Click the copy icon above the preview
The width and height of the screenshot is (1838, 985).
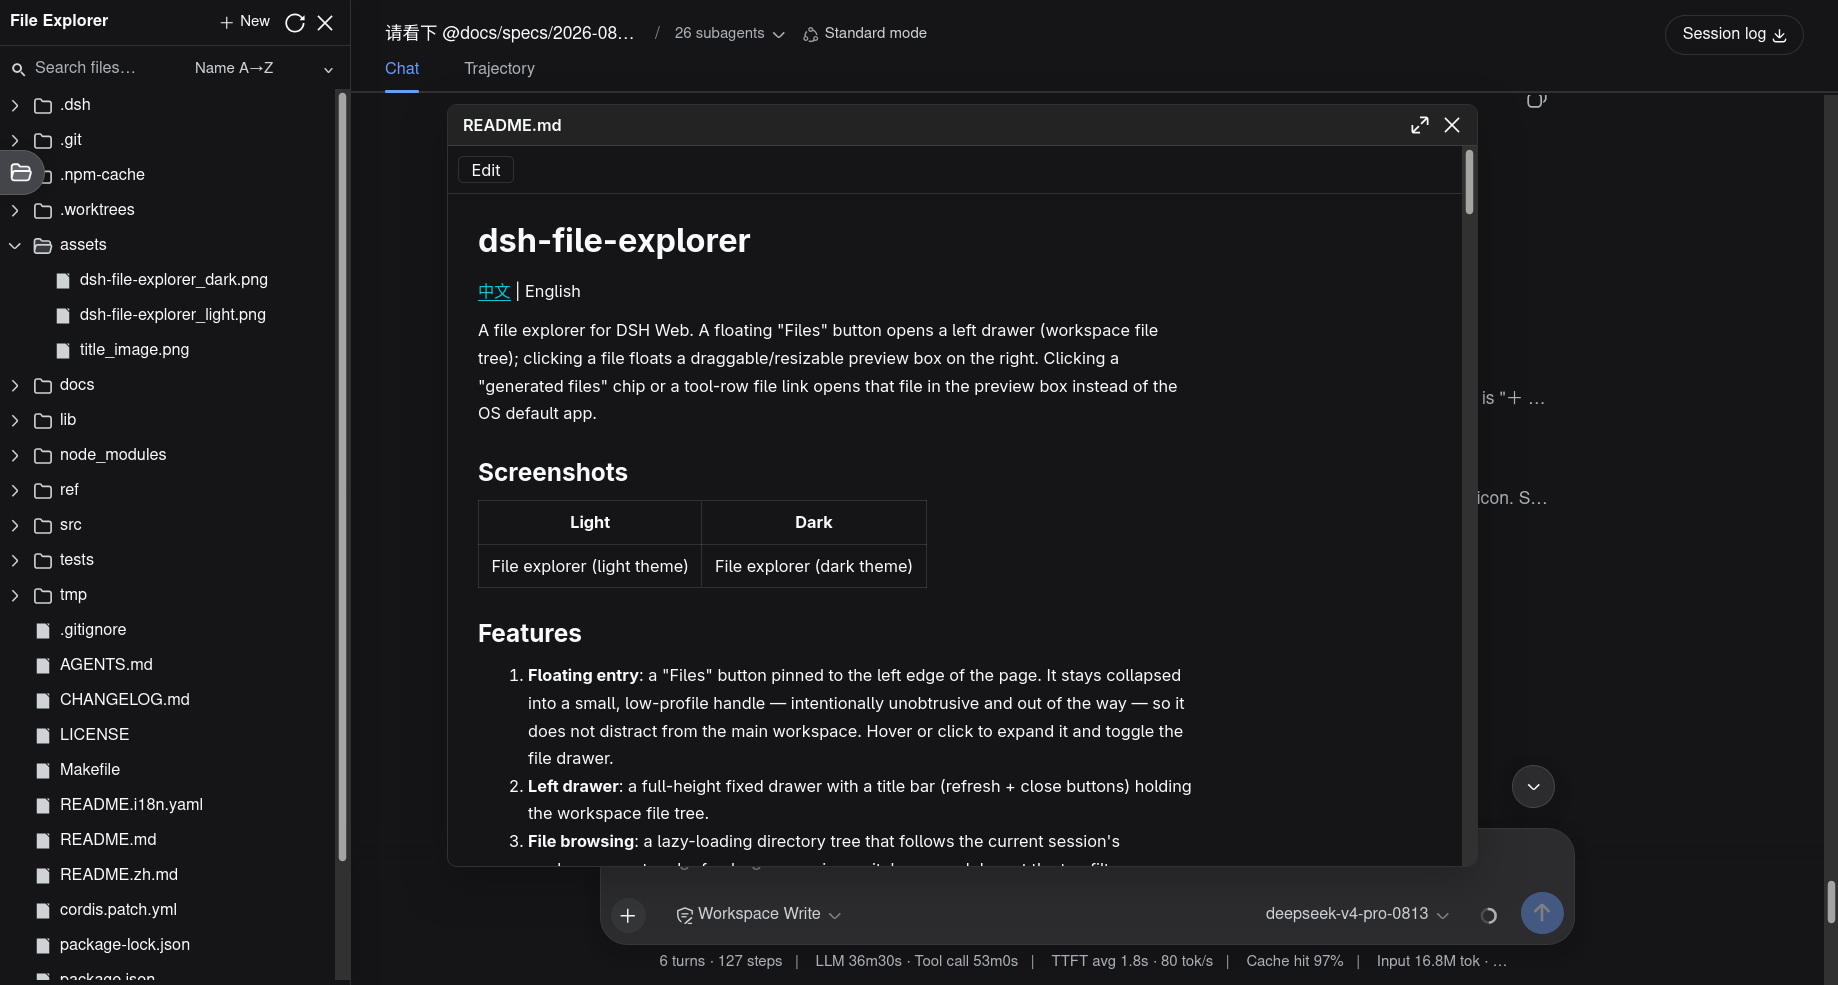pyautogui.click(x=1537, y=100)
